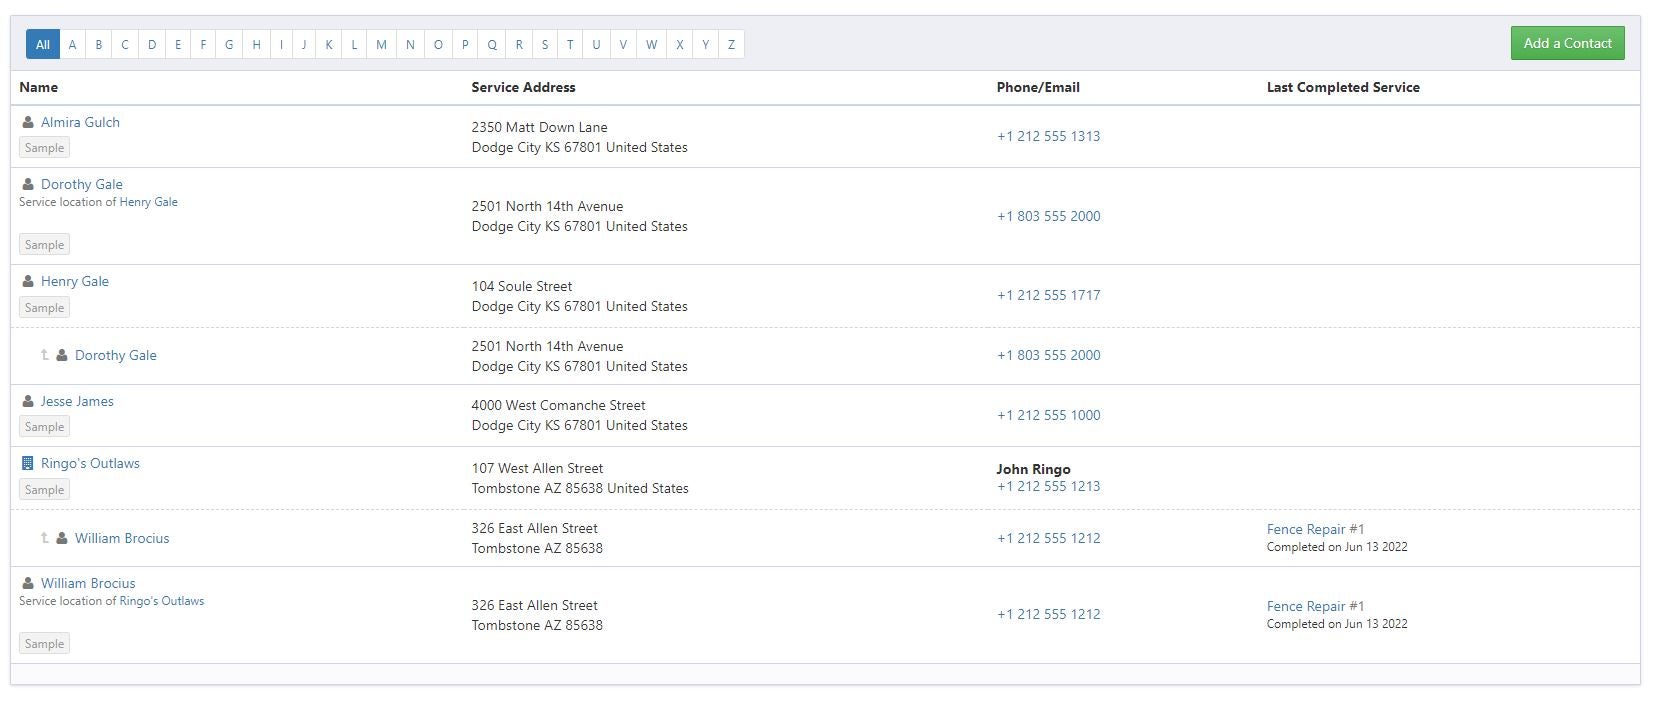1662x704 pixels.
Task: Filter contacts by letter G
Action: [x=229, y=44]
